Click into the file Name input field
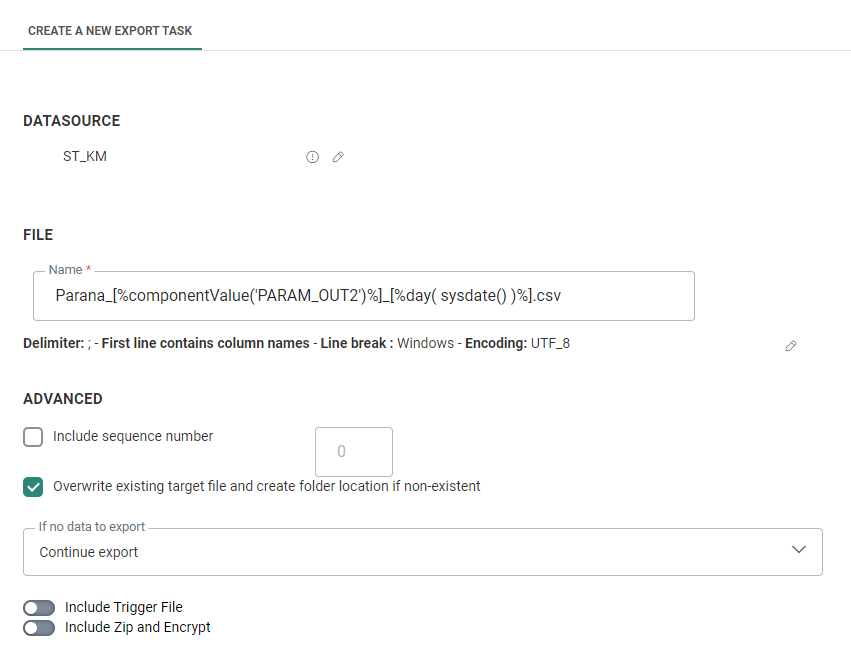851x655 pixels. [364, 296]
